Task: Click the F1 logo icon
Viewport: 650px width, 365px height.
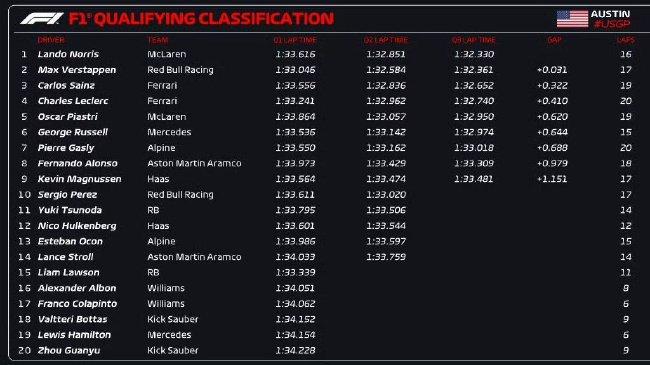Action: [41, 19]
